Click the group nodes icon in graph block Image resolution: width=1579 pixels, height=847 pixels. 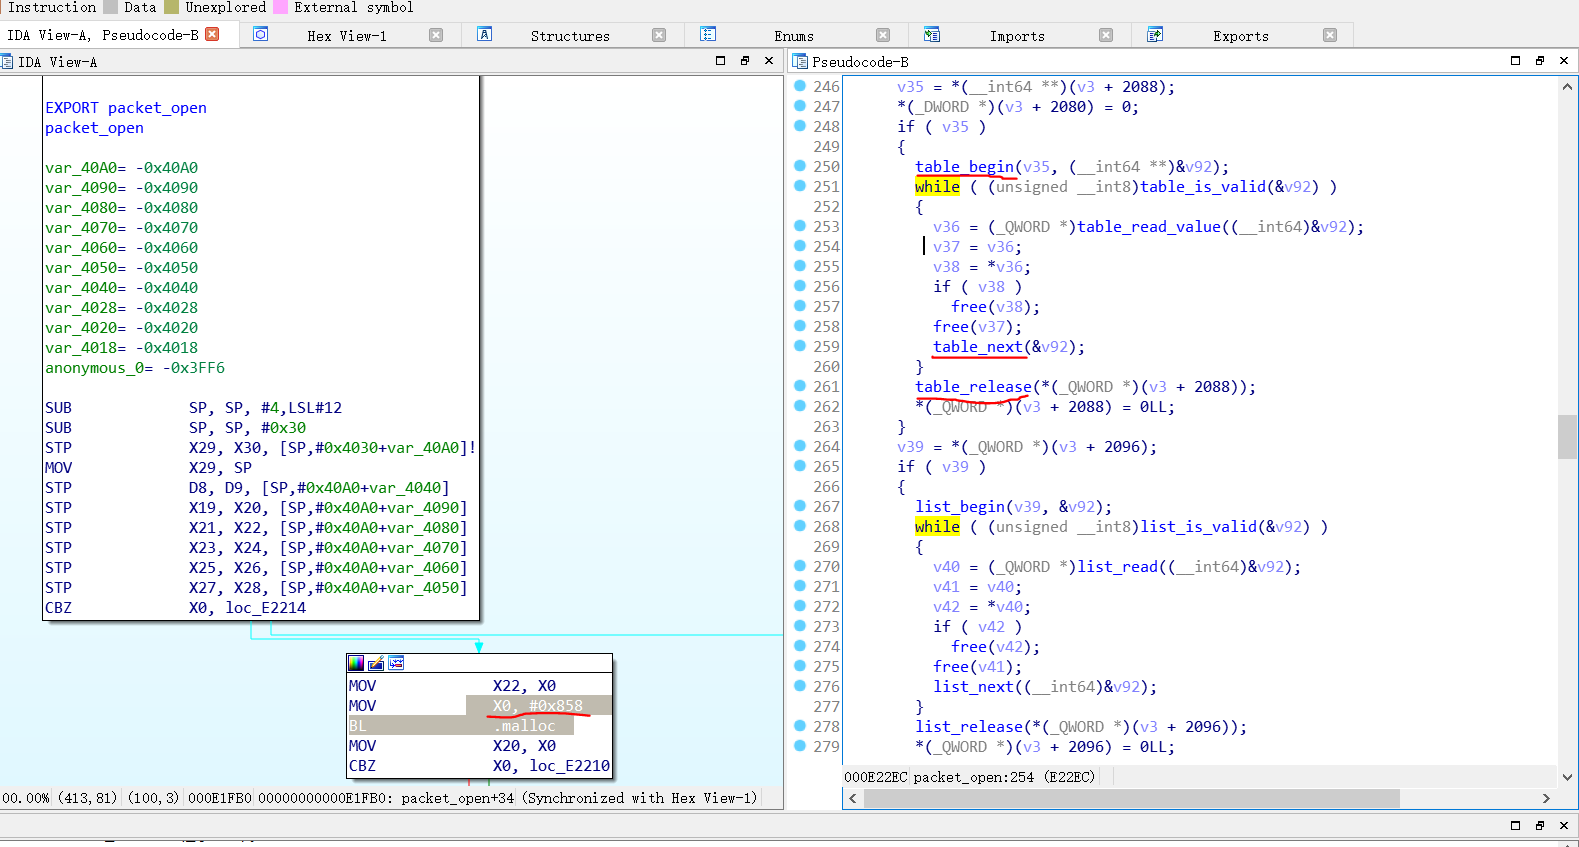(x=396, y=663)
